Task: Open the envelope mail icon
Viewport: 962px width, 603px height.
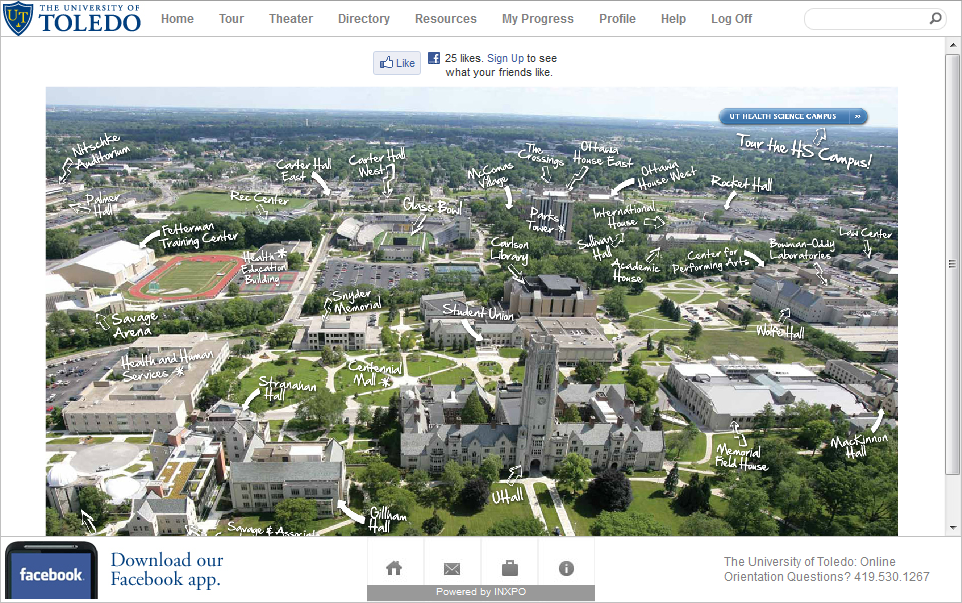Action: click(x=452, y=569)
